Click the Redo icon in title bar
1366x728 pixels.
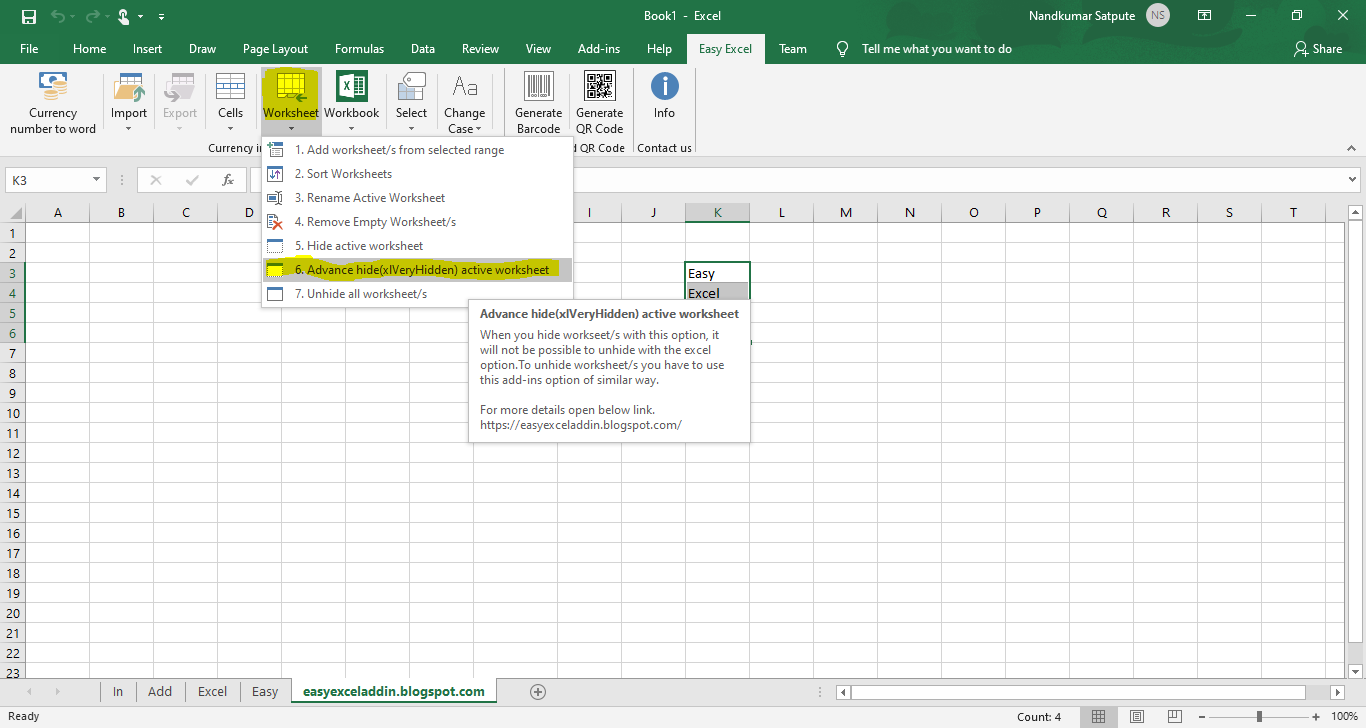pos(91,16)
